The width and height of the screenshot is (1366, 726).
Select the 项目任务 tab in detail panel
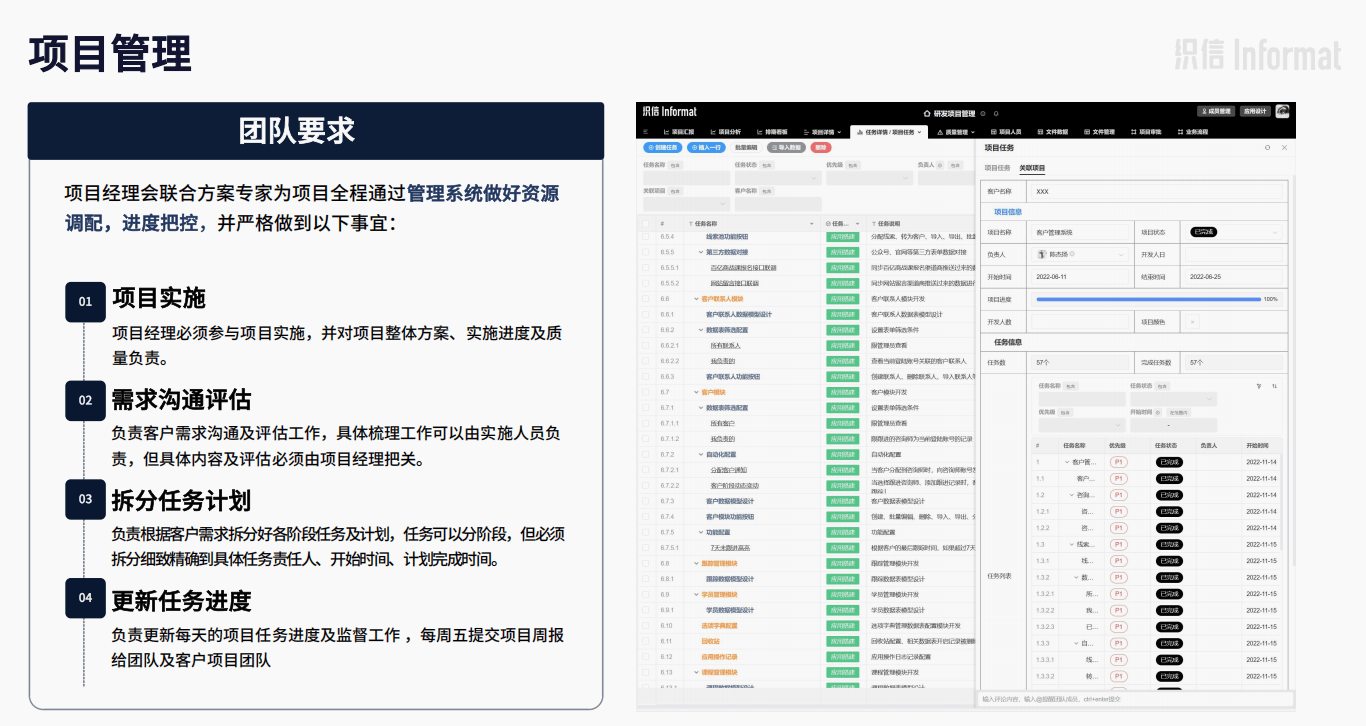(998, 168)
